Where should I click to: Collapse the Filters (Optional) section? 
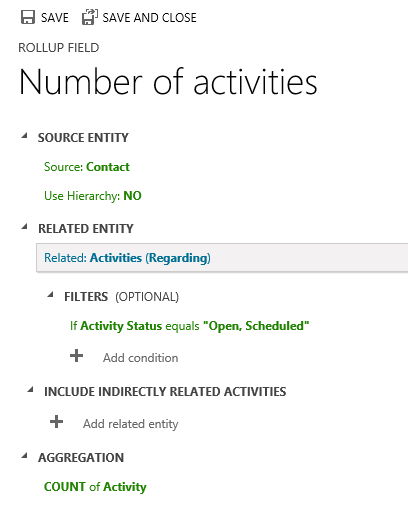[50, 295]
